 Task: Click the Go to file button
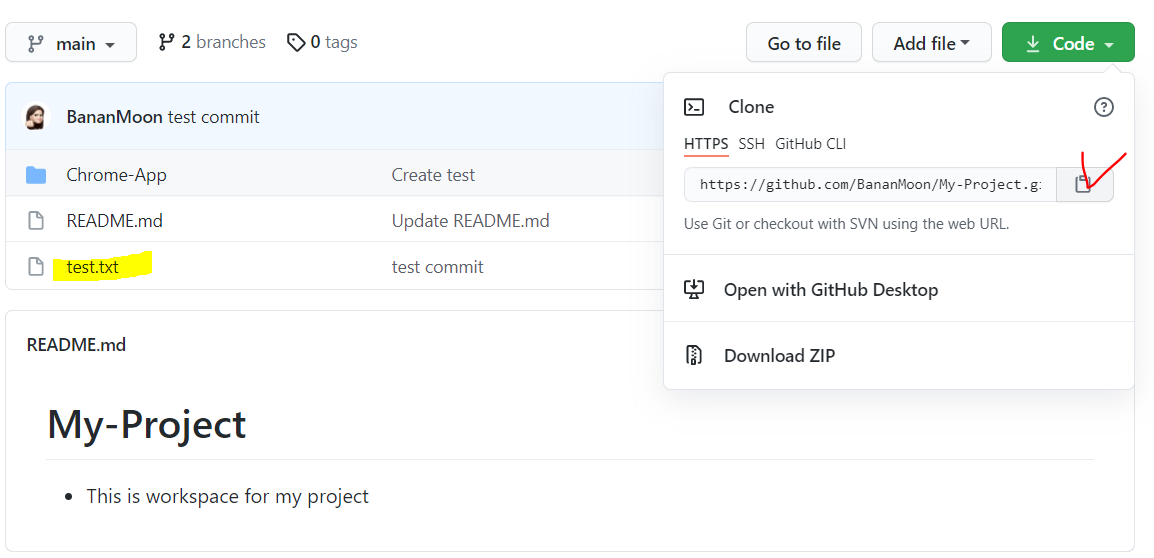click(x=804, y=43)
